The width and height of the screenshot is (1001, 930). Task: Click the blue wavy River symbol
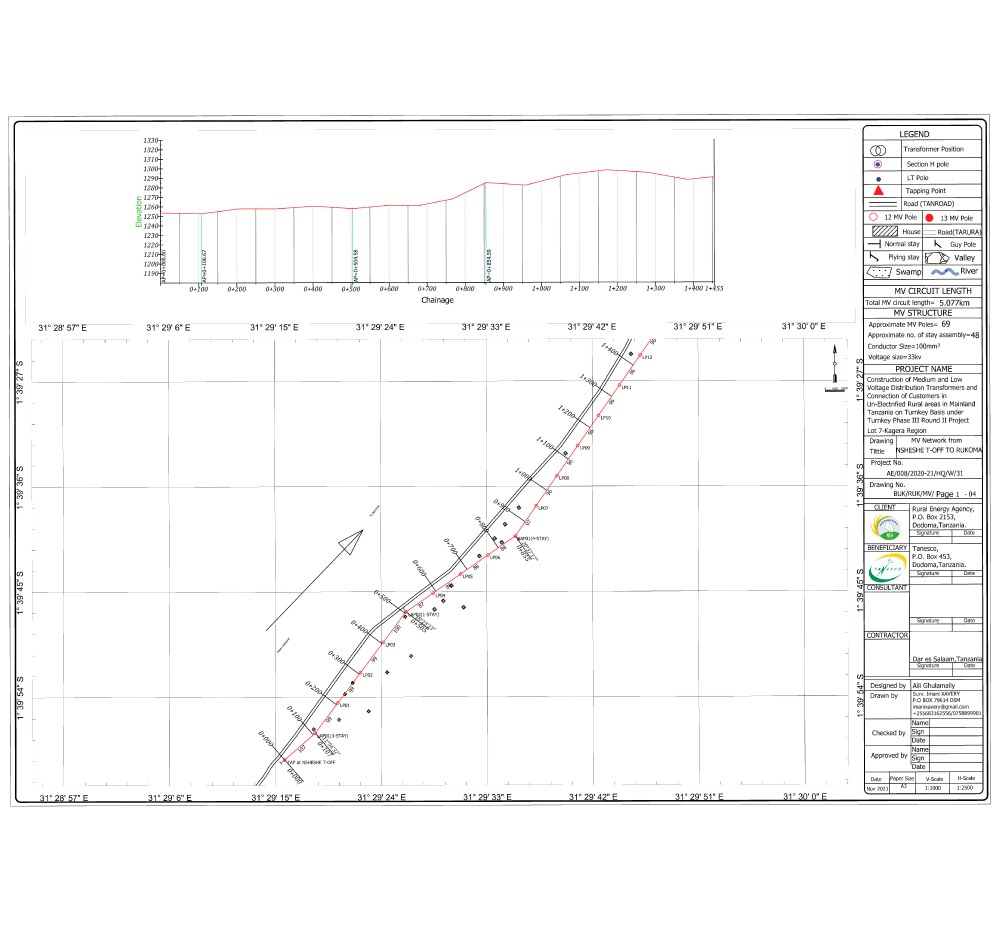pyautogui.click(x=943, y=271)
